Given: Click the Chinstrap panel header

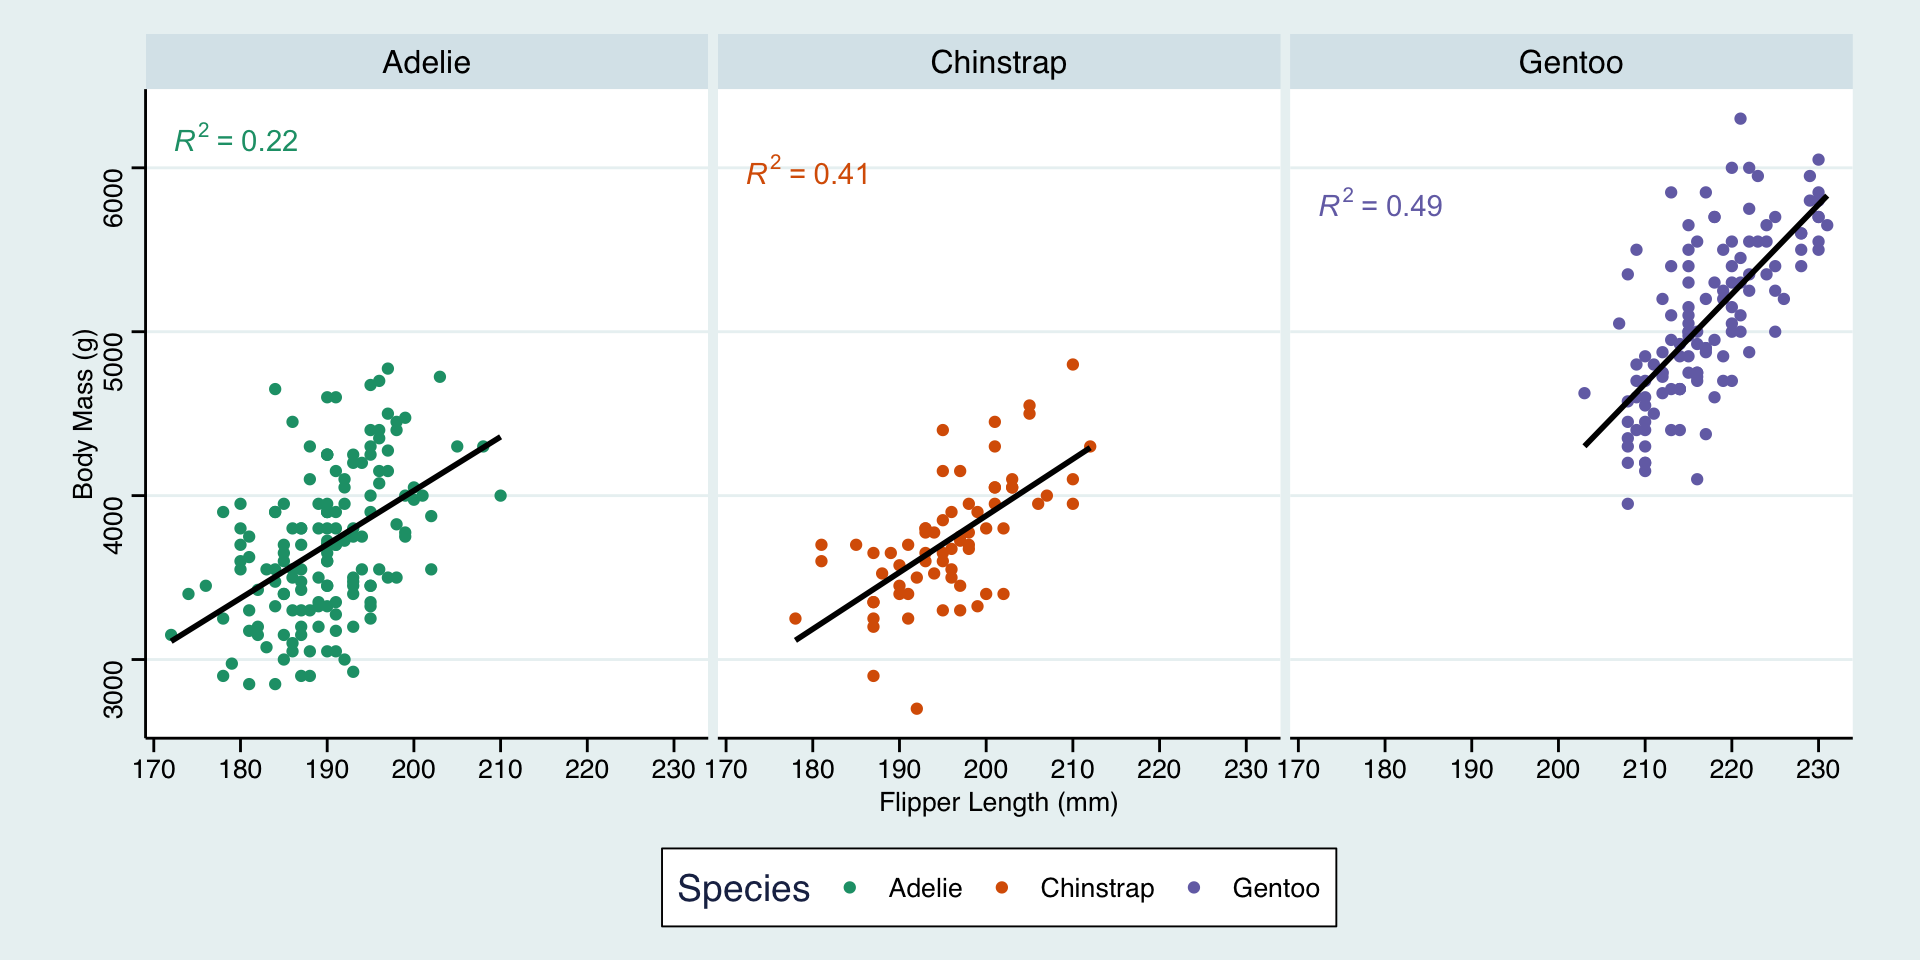Looking at the screenshot, I should point(998,62).
